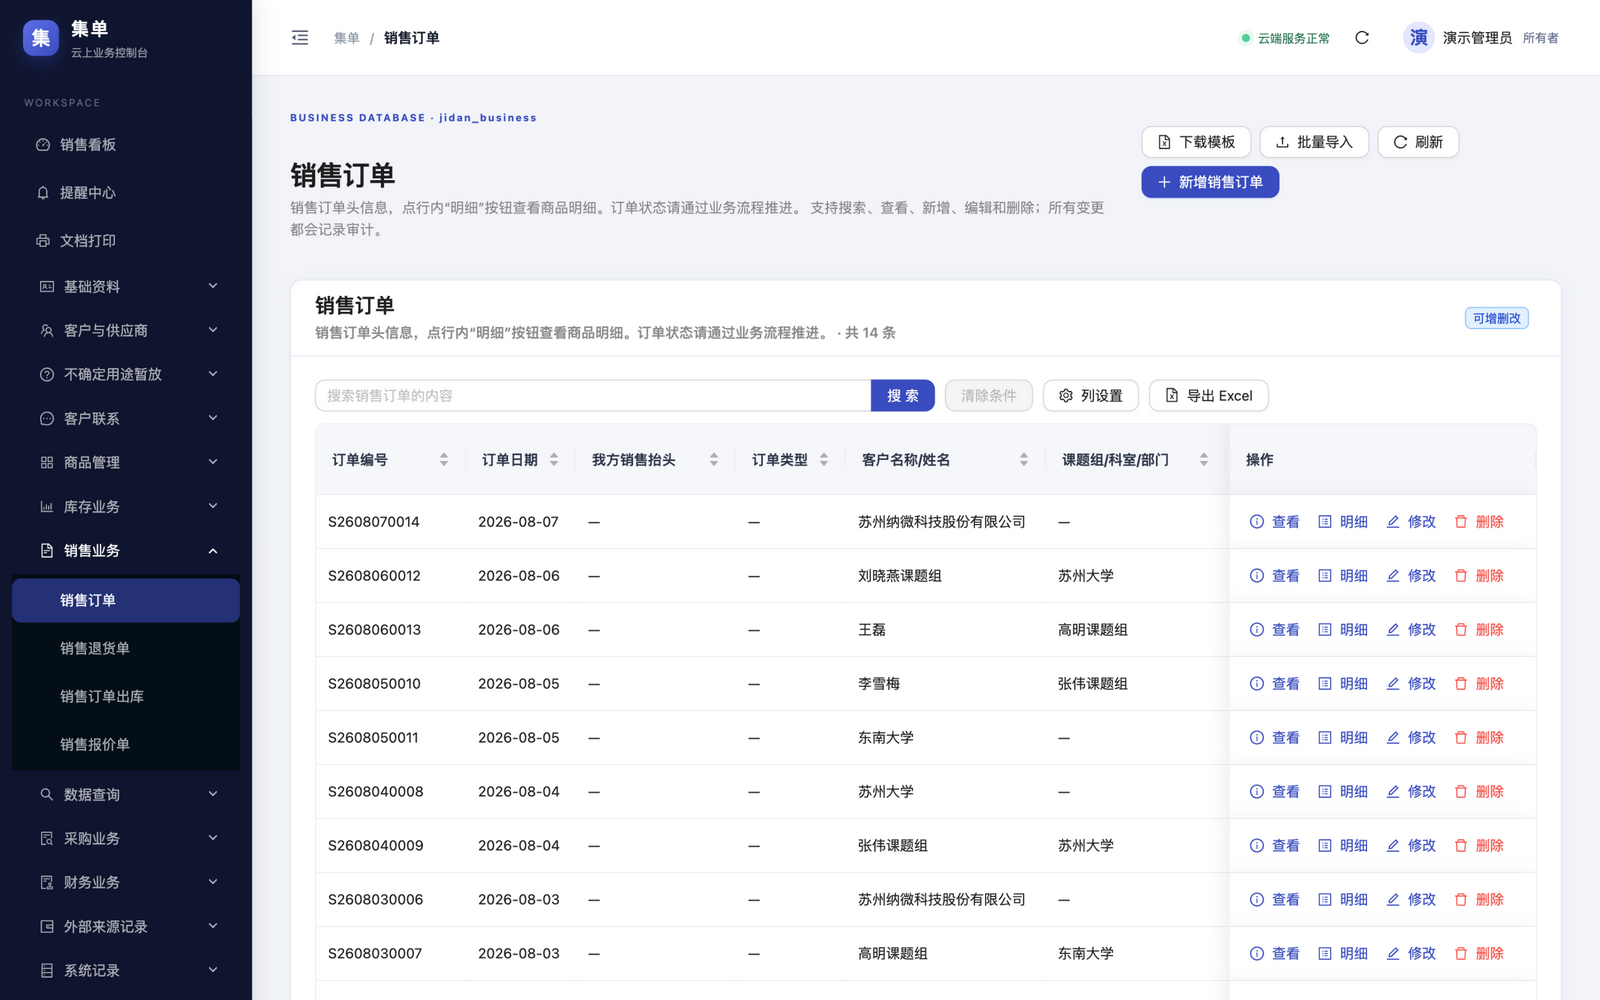Click the 刷新 button near the page title

click(1418, 142)
